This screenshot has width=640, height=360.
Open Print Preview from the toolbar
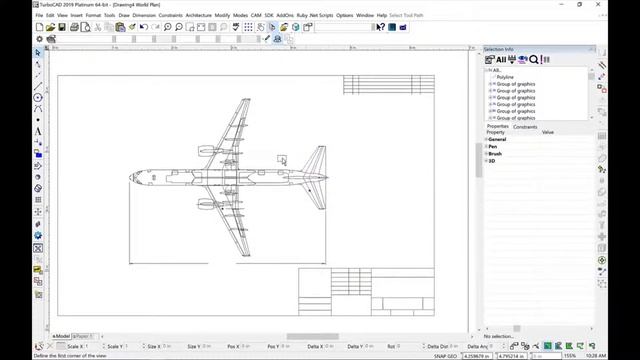point(86,27)
